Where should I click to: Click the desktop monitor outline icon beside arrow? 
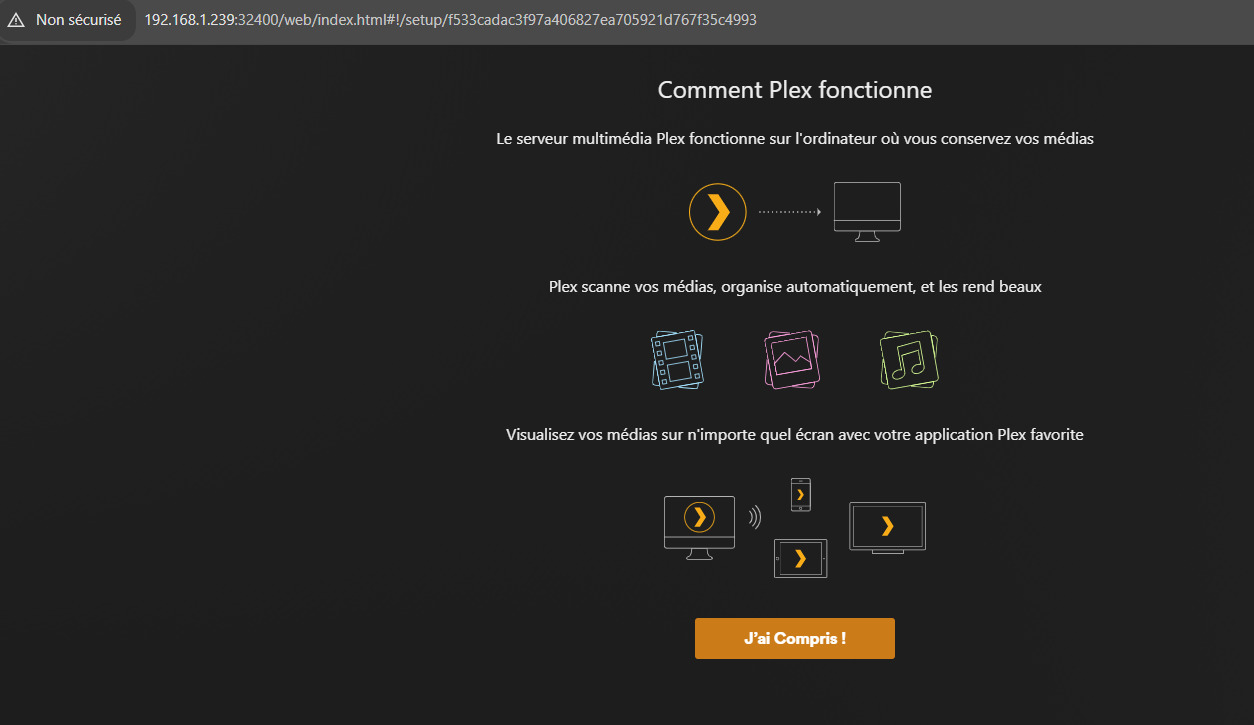pos(868,212)
